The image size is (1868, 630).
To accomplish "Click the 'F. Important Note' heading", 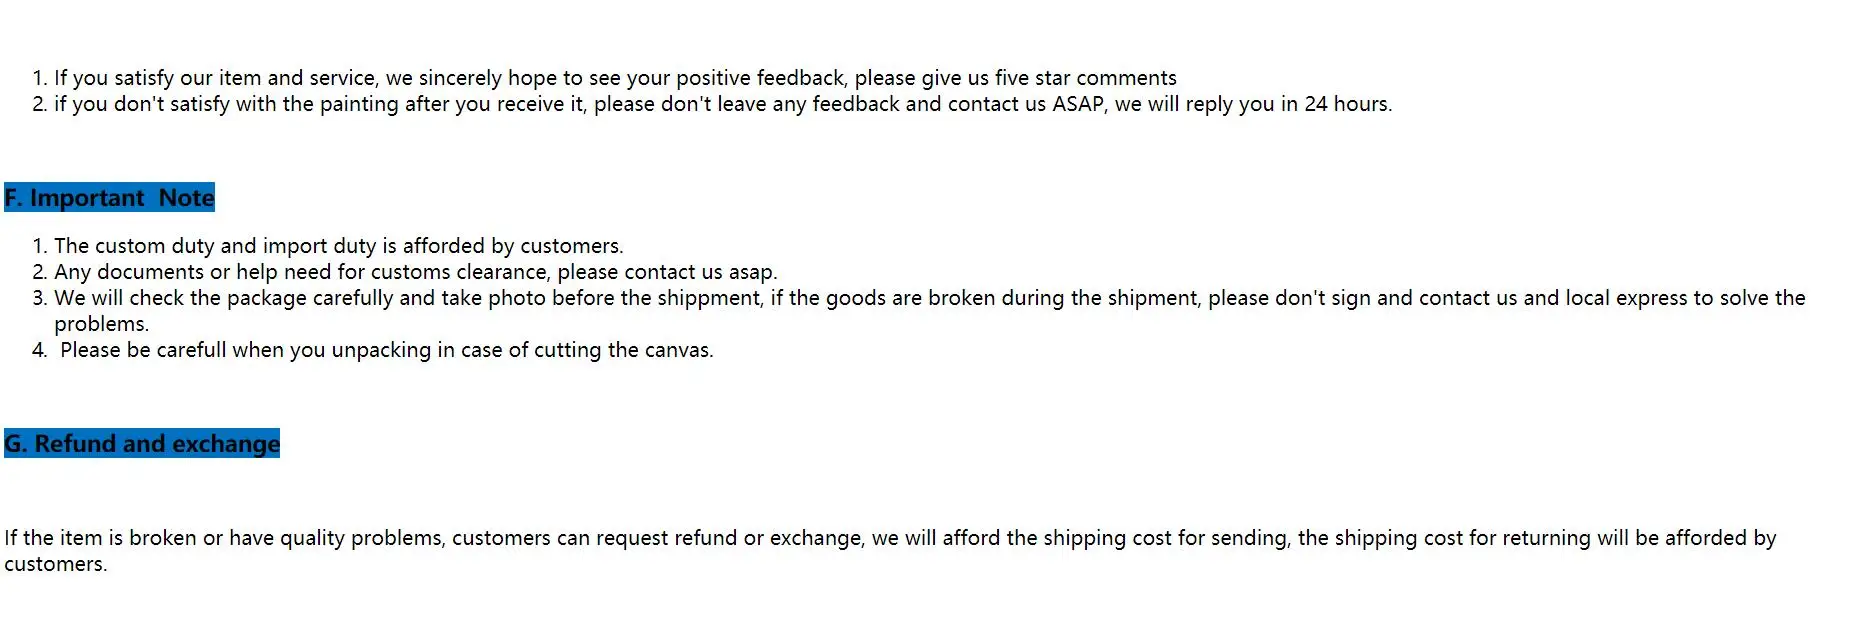I will 110,198.
